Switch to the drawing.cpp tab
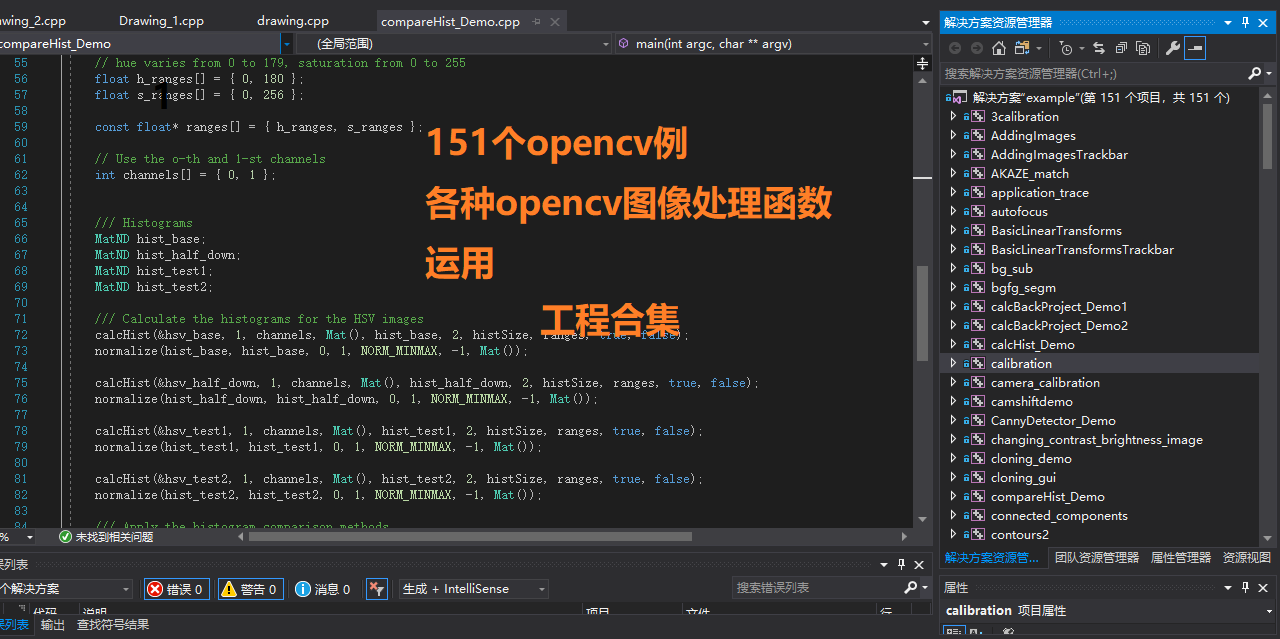 click(x=292, y=21)
